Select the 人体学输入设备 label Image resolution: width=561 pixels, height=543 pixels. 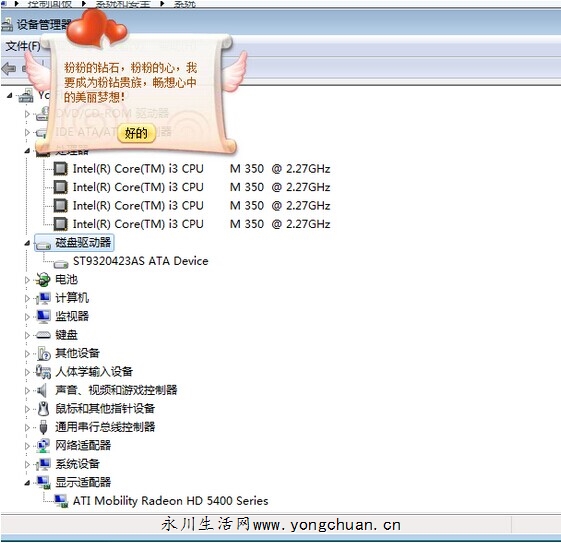pyautogui.click(x=94, y=372)
